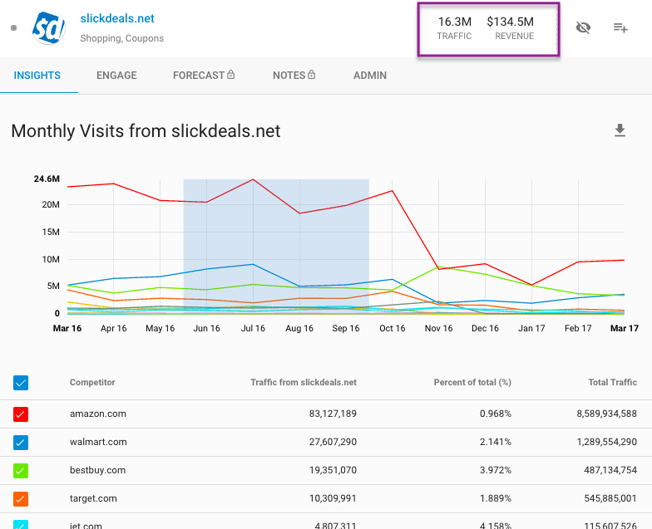
Task: Click the 545,885,001 total traffic value
Action: point(610,498)
